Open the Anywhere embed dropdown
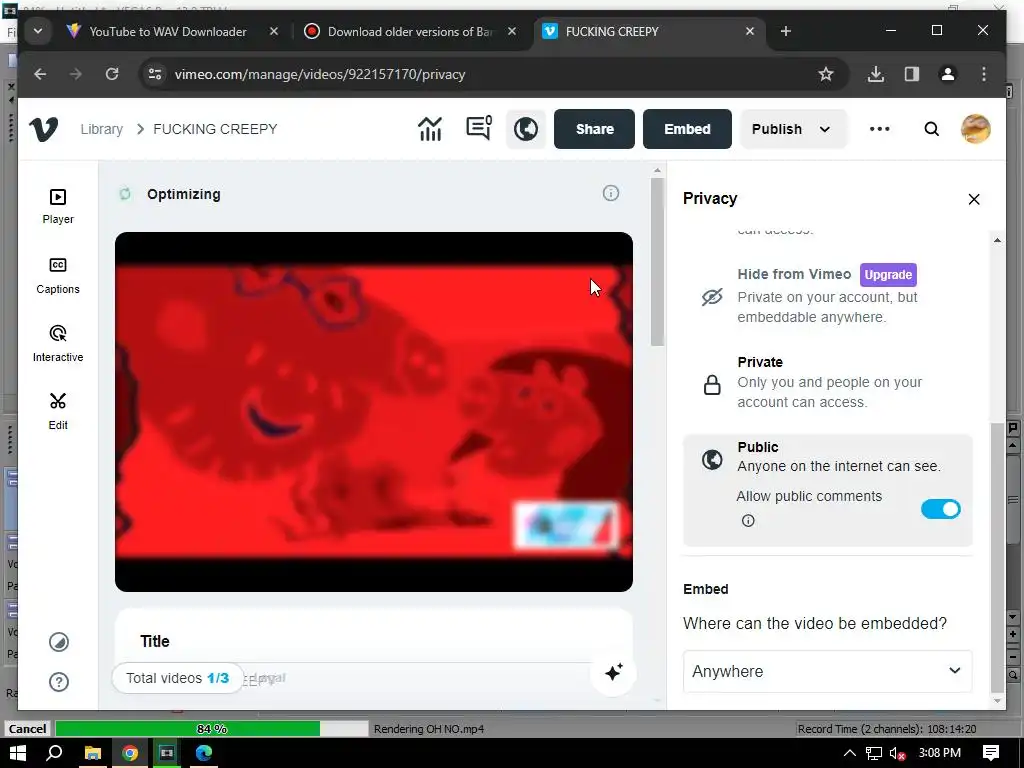This screenshot has width=1024, height=768. [x=827, y=671]
